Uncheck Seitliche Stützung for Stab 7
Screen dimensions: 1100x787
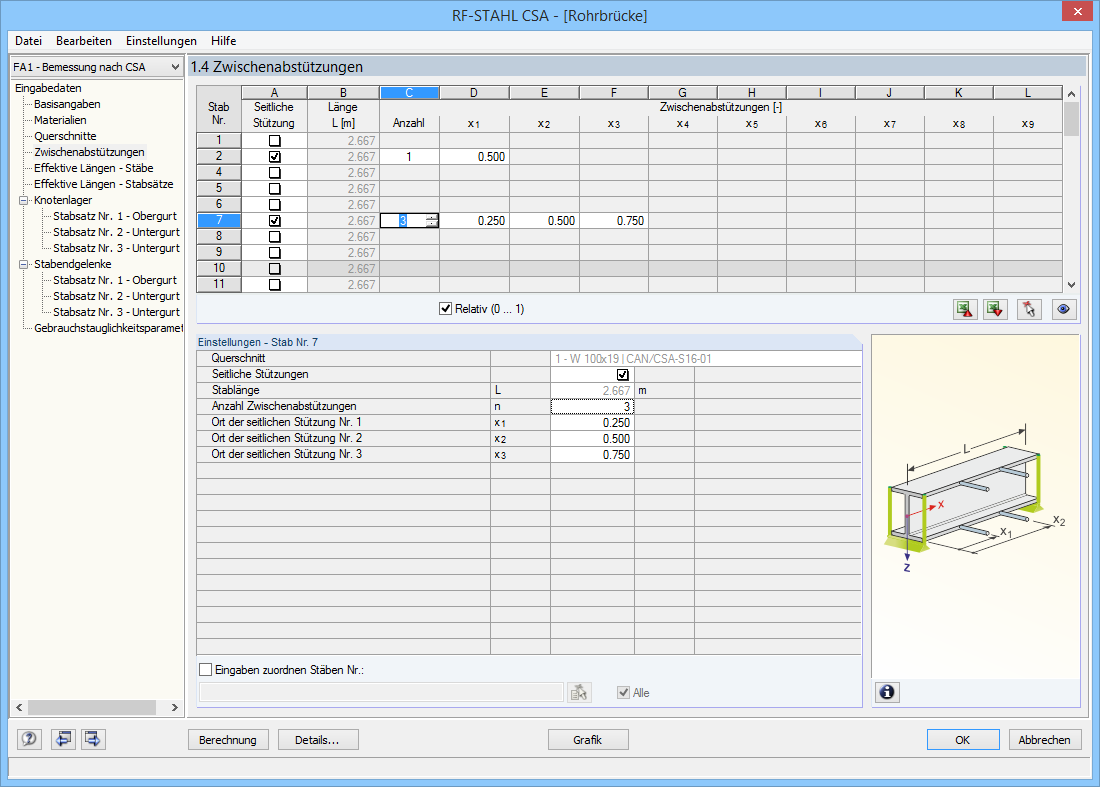point(274,220)
